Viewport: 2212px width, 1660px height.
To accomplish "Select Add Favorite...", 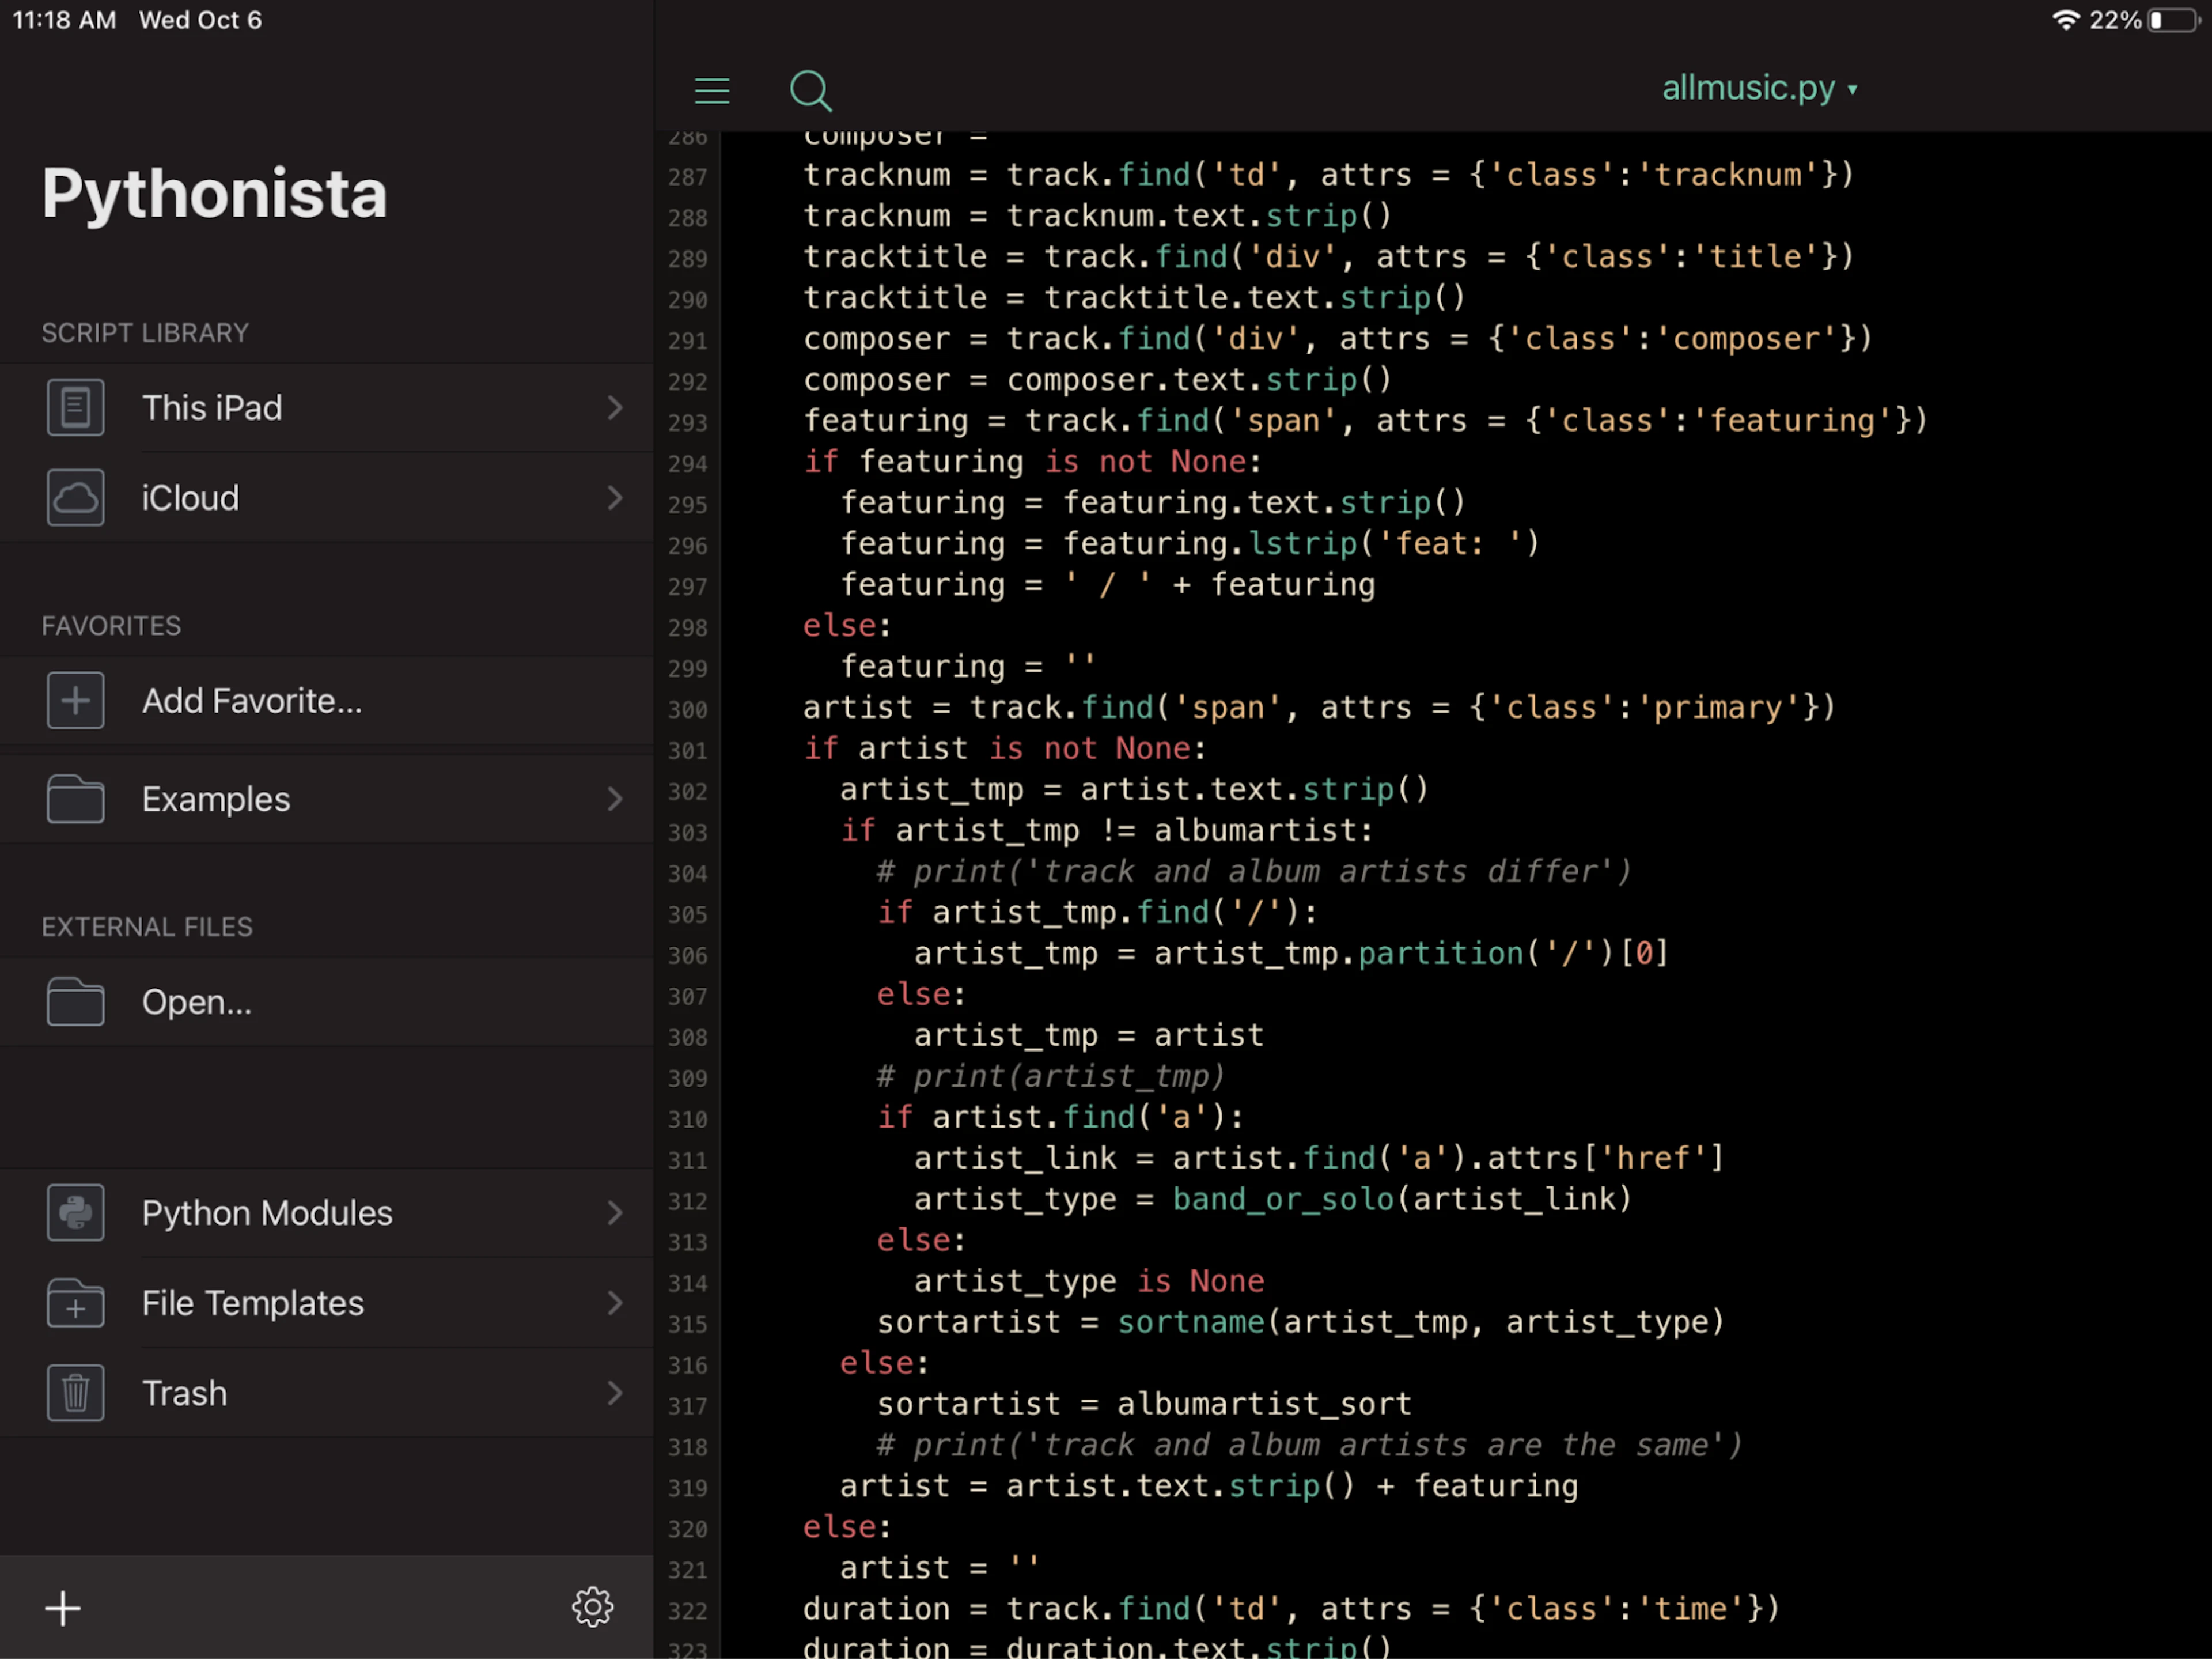I will pyautogui.click(x=327, y=701).
